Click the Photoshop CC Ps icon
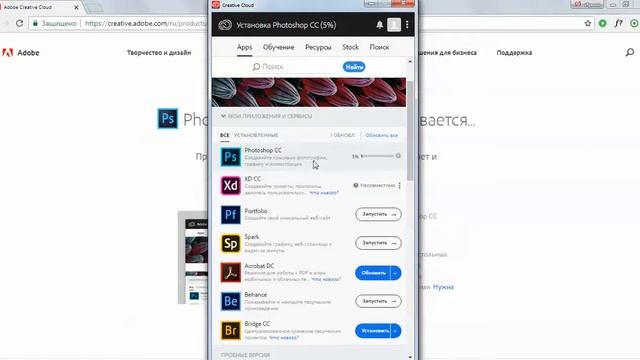Viewport: 640px width, 360px height. point(231,157)
